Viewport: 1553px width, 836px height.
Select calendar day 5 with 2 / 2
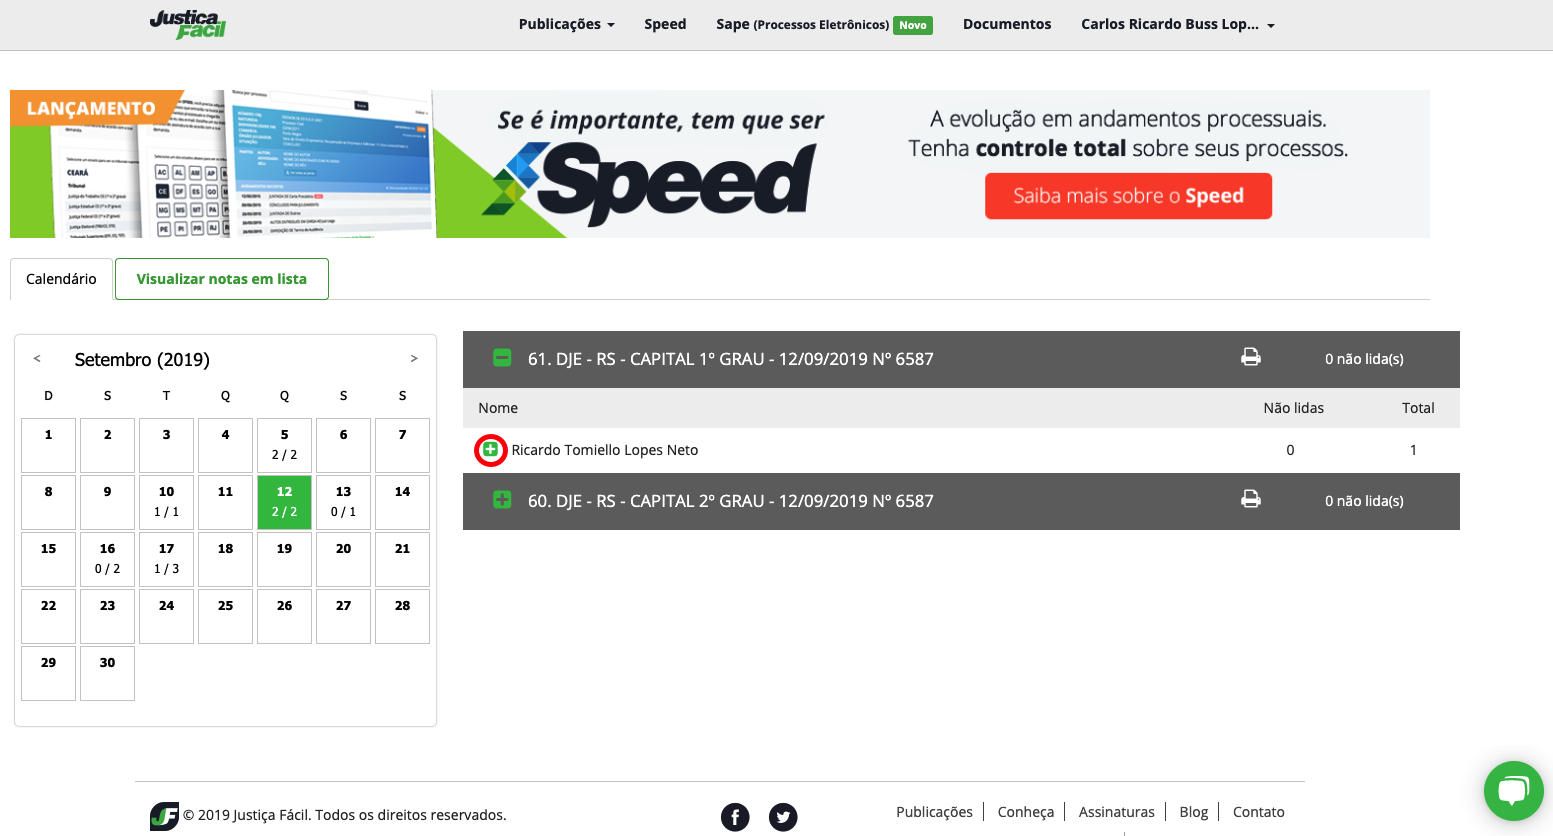284,445
